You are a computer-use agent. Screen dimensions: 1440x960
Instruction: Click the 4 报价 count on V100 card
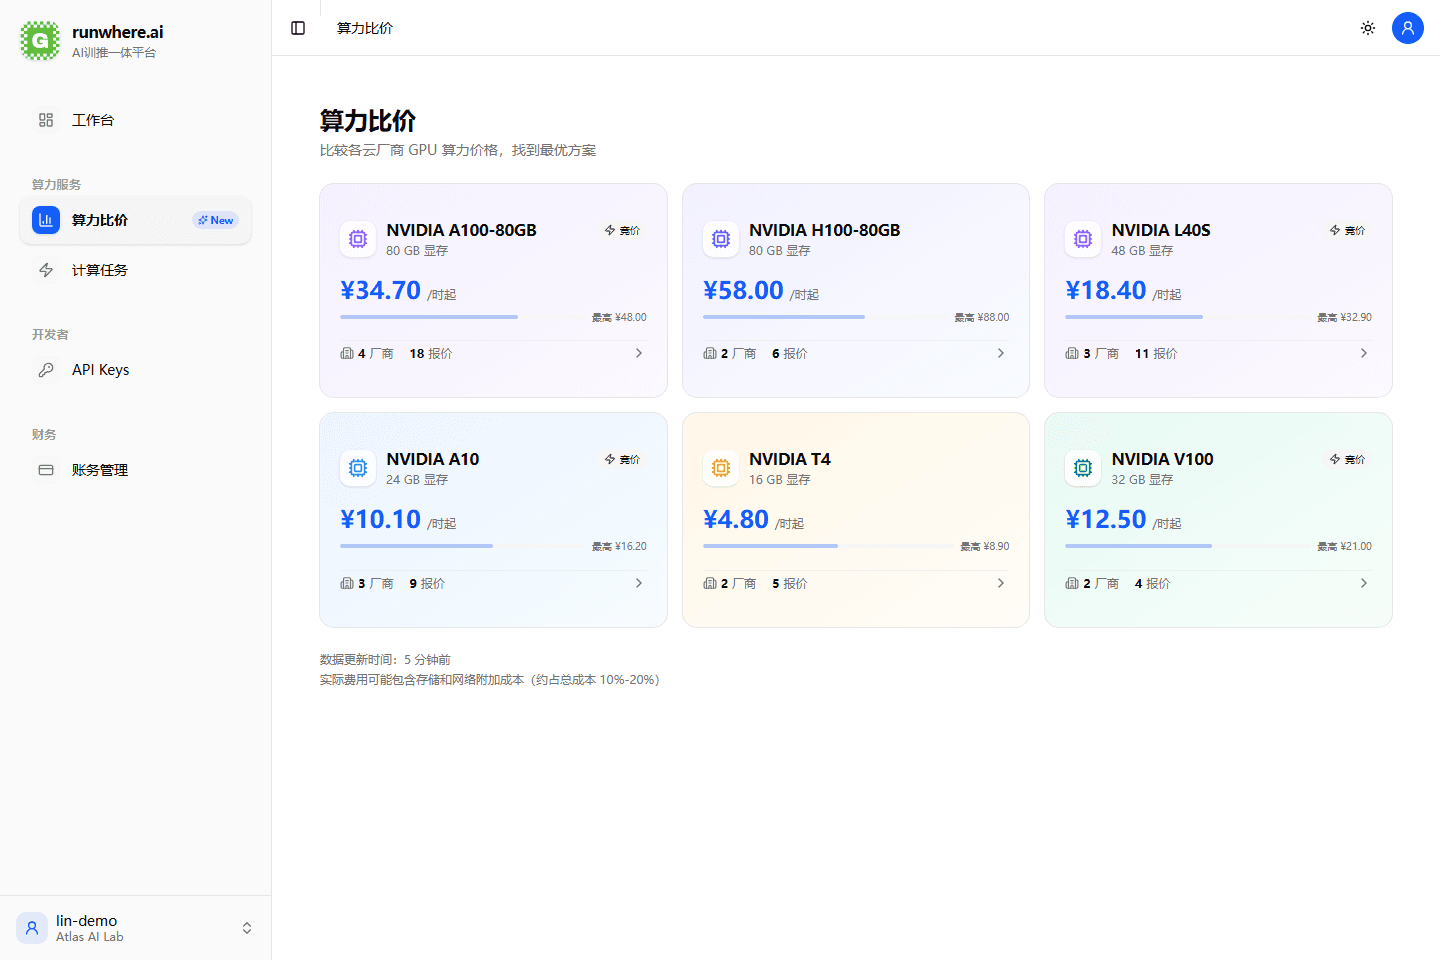click(1152, 583)
